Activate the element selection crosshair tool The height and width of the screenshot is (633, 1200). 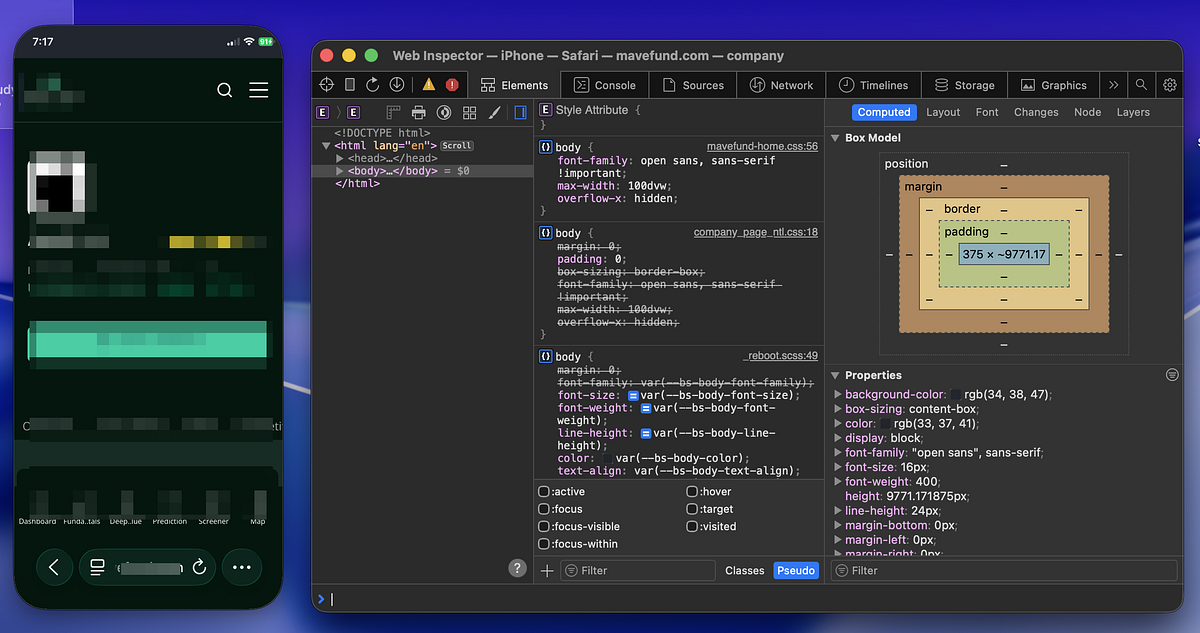[x=327, y=85]
